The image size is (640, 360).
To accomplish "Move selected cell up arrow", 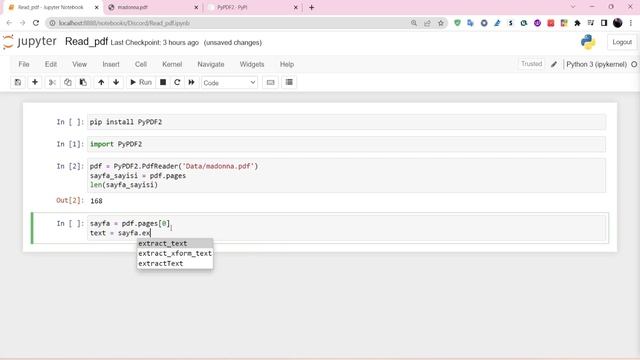I will click(101, 82).
